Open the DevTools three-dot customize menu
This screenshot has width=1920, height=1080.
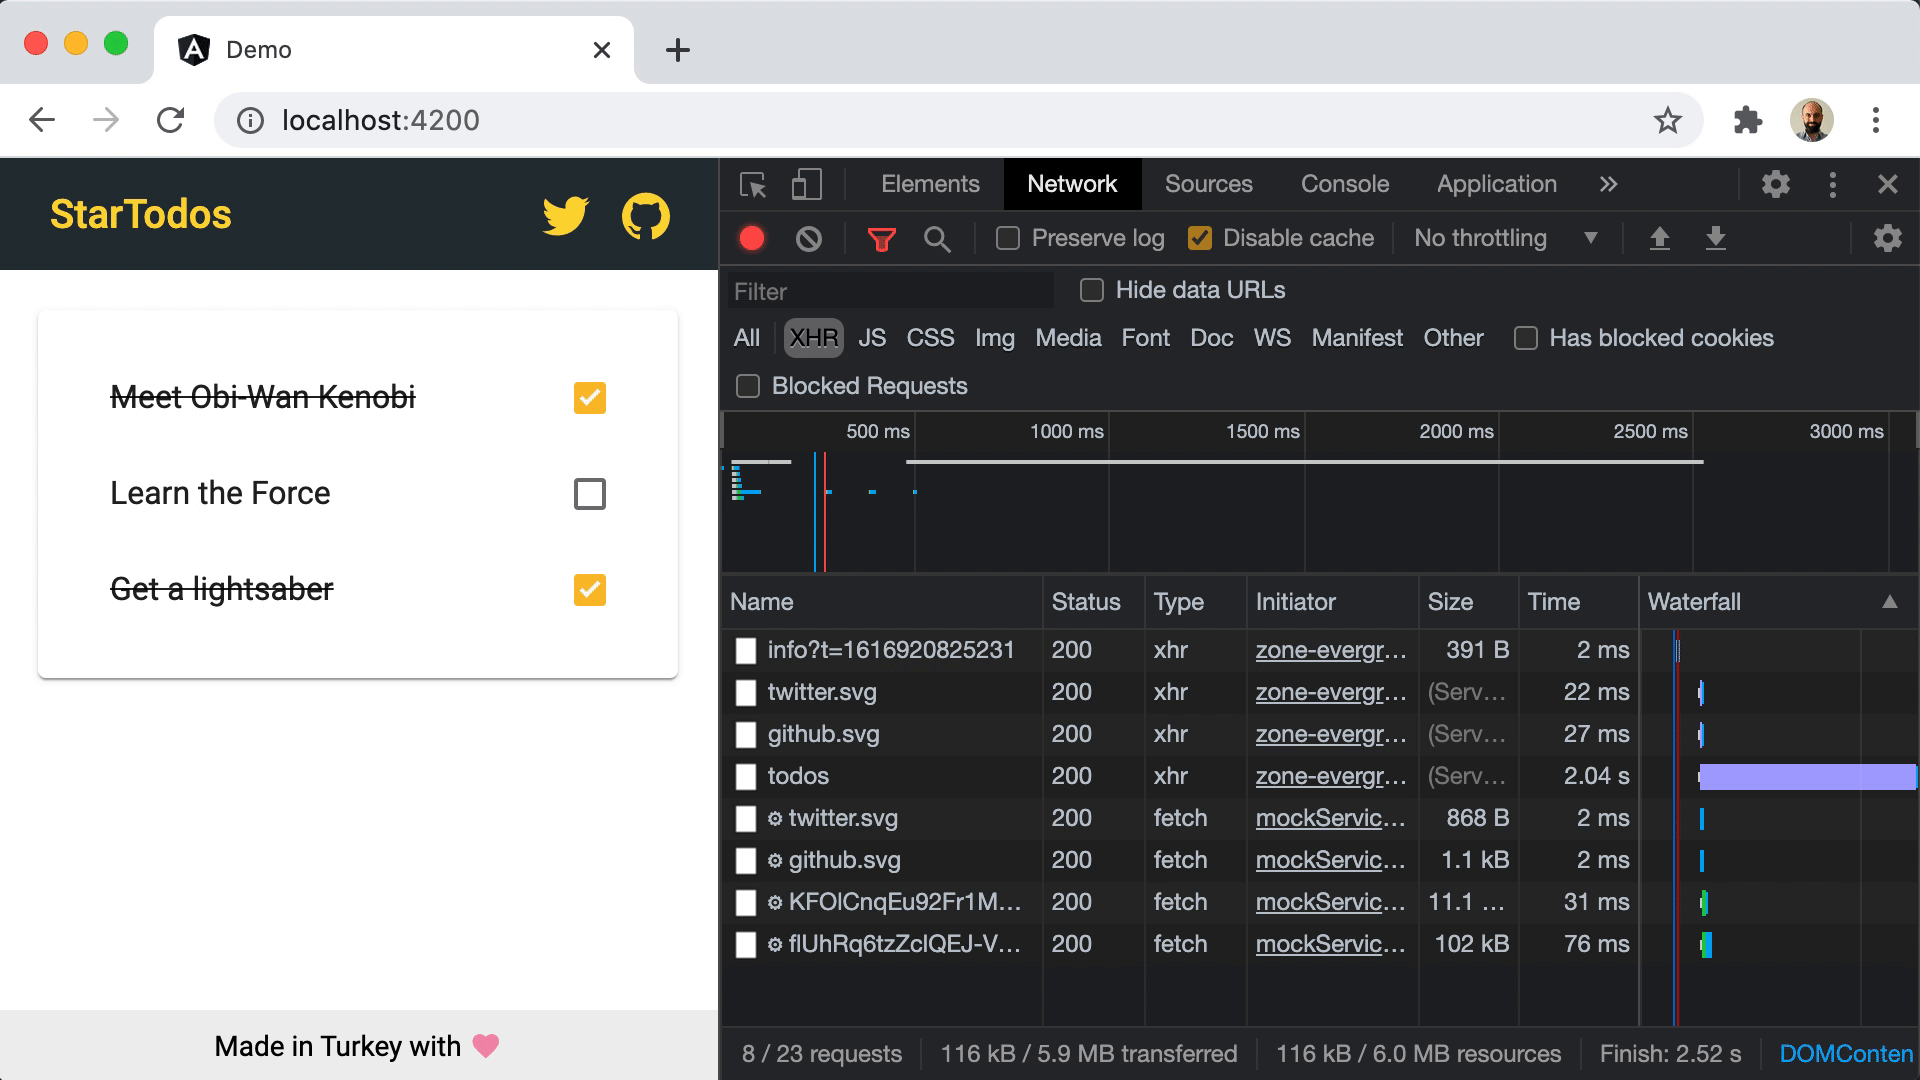tap(1832, 184)
